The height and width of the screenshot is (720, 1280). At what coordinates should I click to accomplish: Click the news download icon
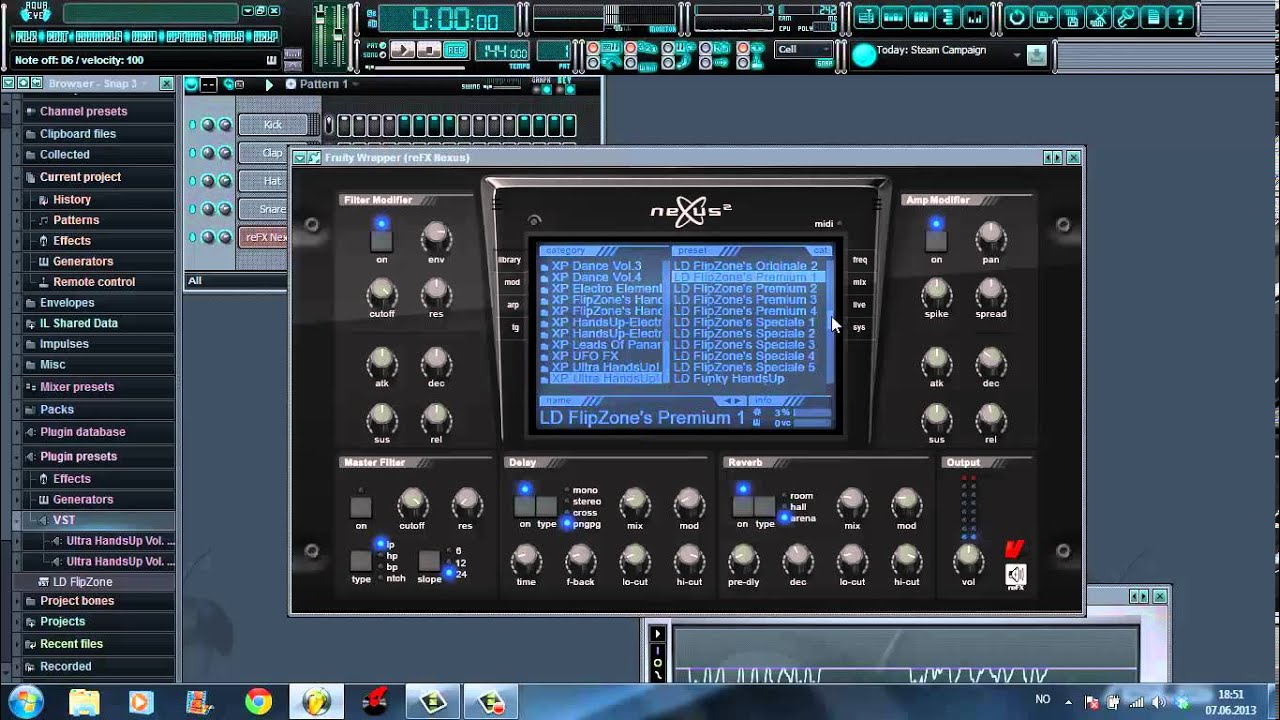click(1036, 56)
